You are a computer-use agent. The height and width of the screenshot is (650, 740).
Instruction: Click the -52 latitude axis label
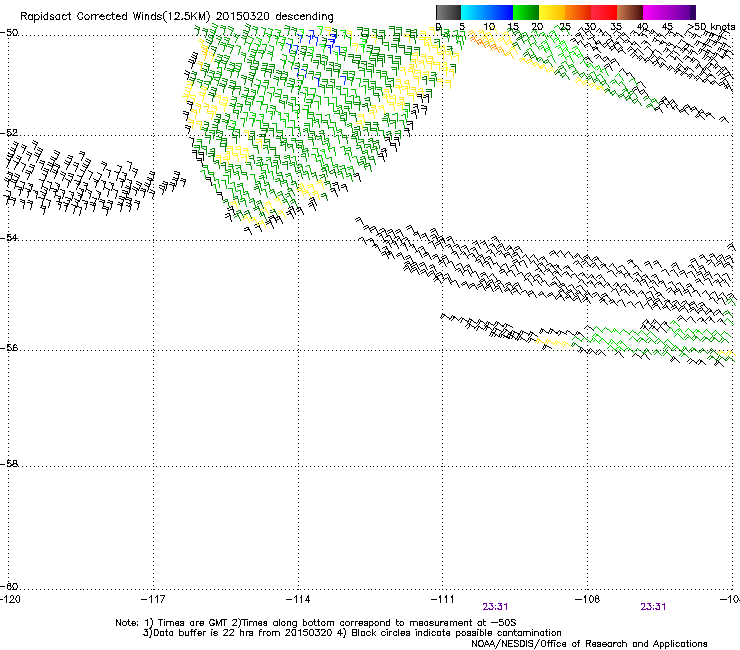coord(9,133)
